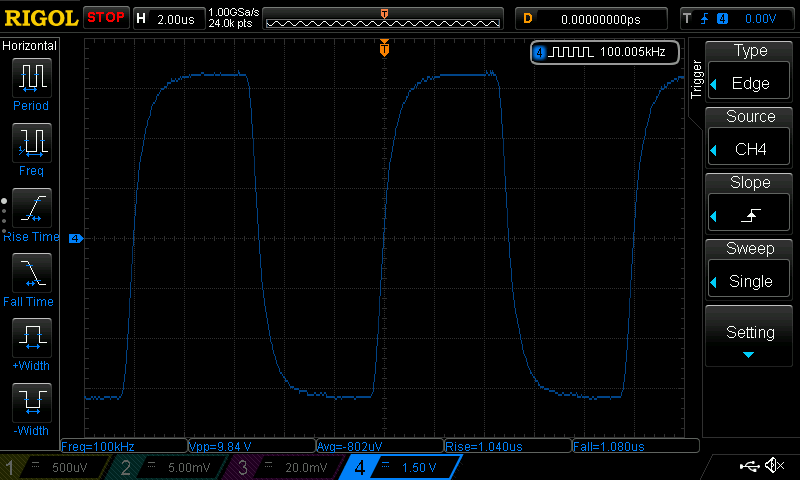Image resolution: width=800 pixels, height=480 pixels.
Task: Click the waveform memory overview bar
Action: pos(383,19)
